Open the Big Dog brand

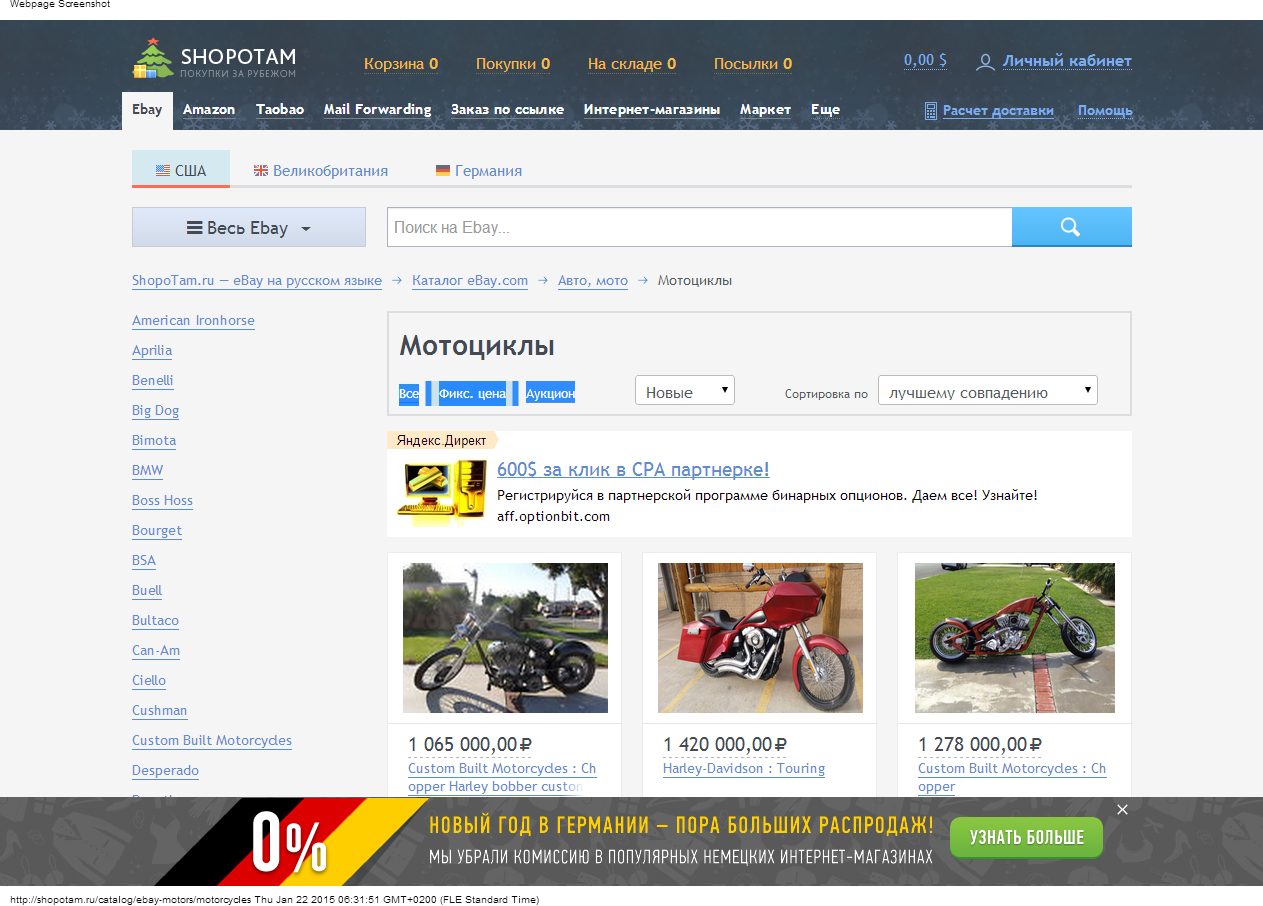[x=155, y=411]
